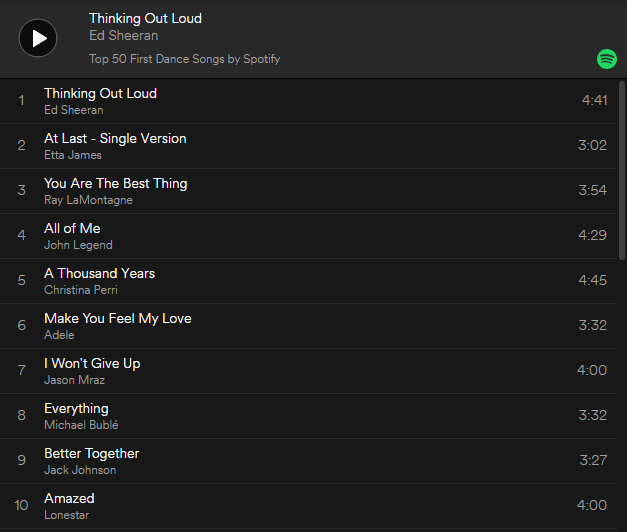627x532 pixels.
Task: Open the header title Thinking Out Loud
Action: [x=145, y=18]
